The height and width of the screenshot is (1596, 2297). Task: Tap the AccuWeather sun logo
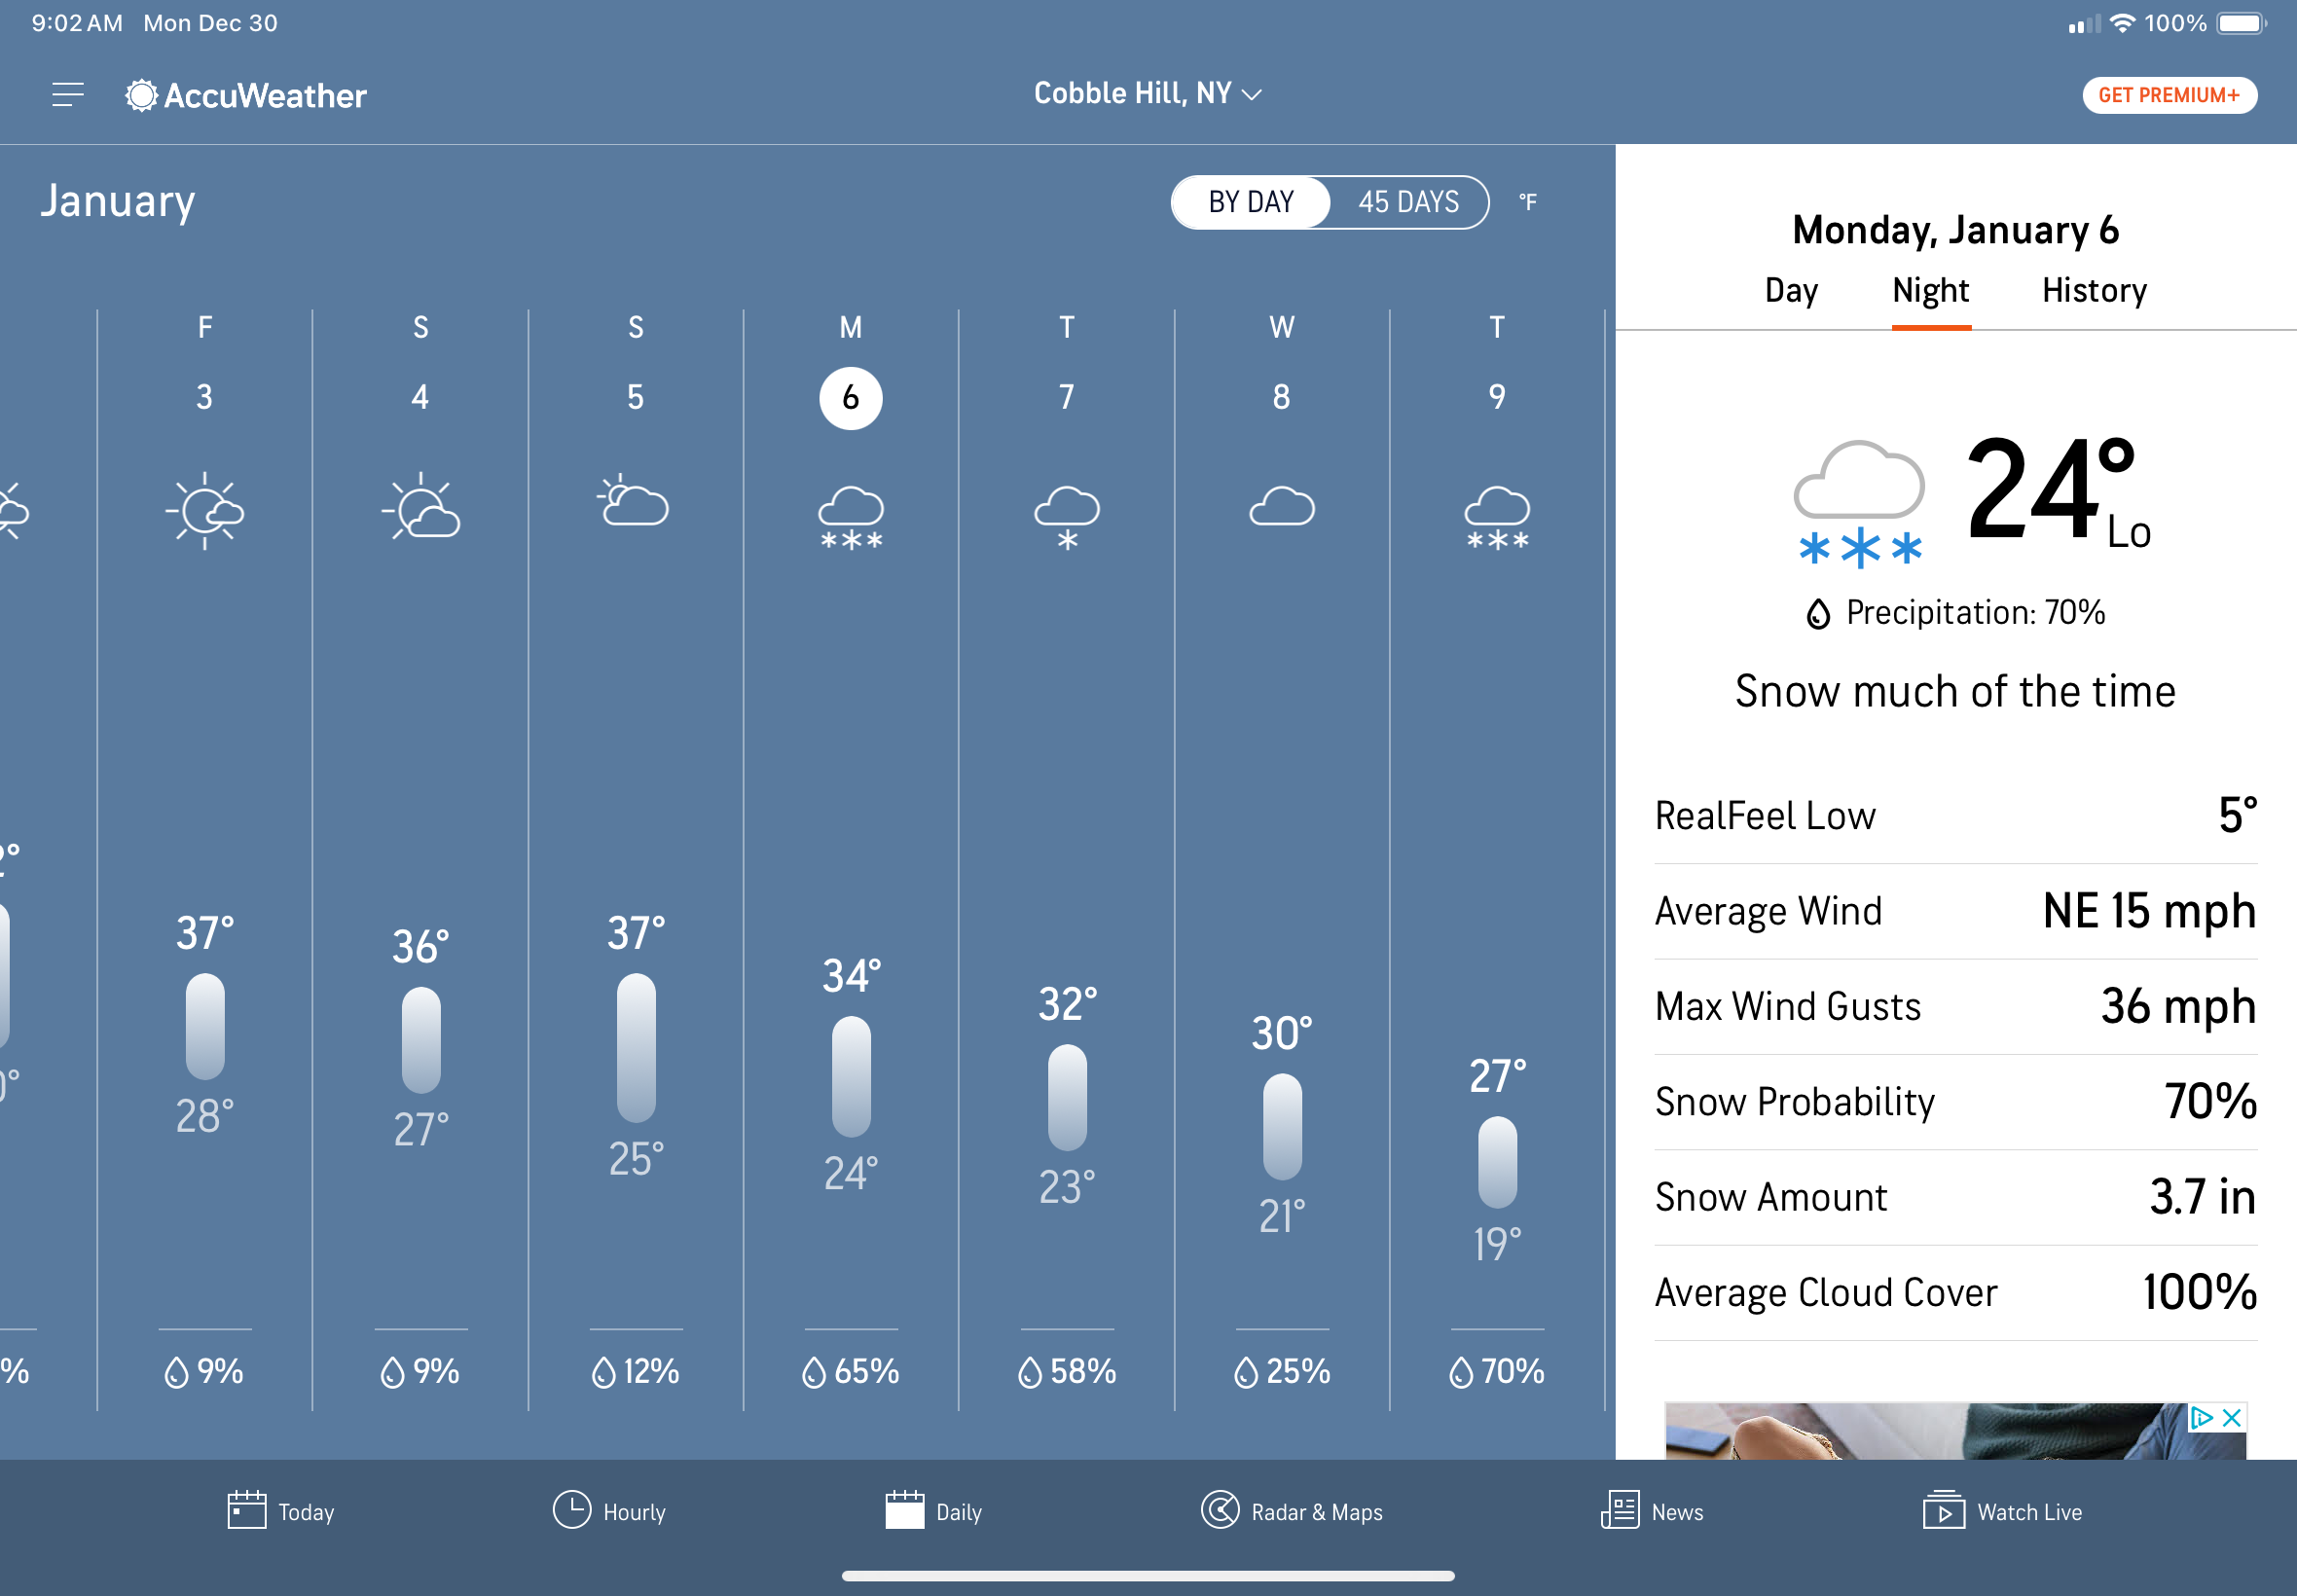pos(141,95)
